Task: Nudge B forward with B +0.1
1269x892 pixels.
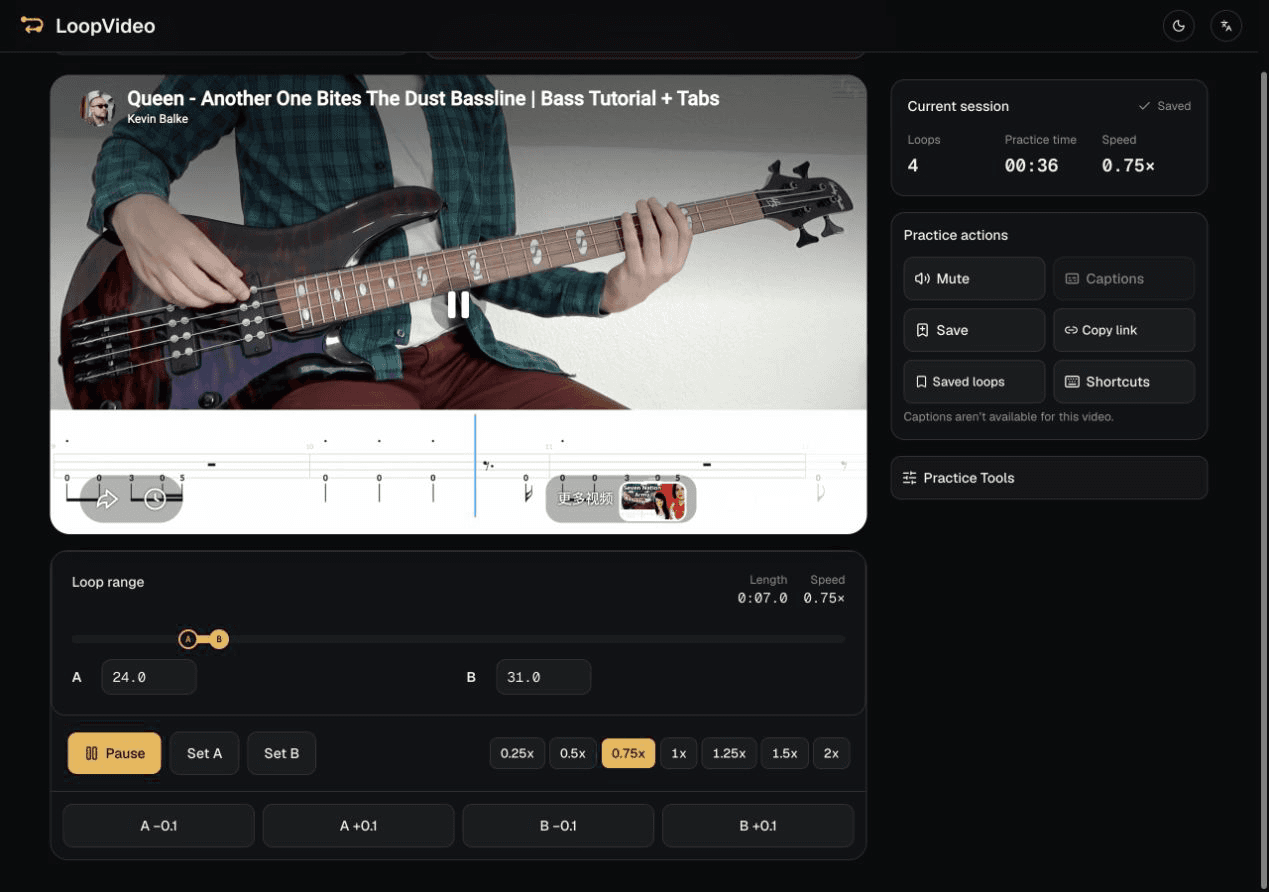Action: (758, 826)
